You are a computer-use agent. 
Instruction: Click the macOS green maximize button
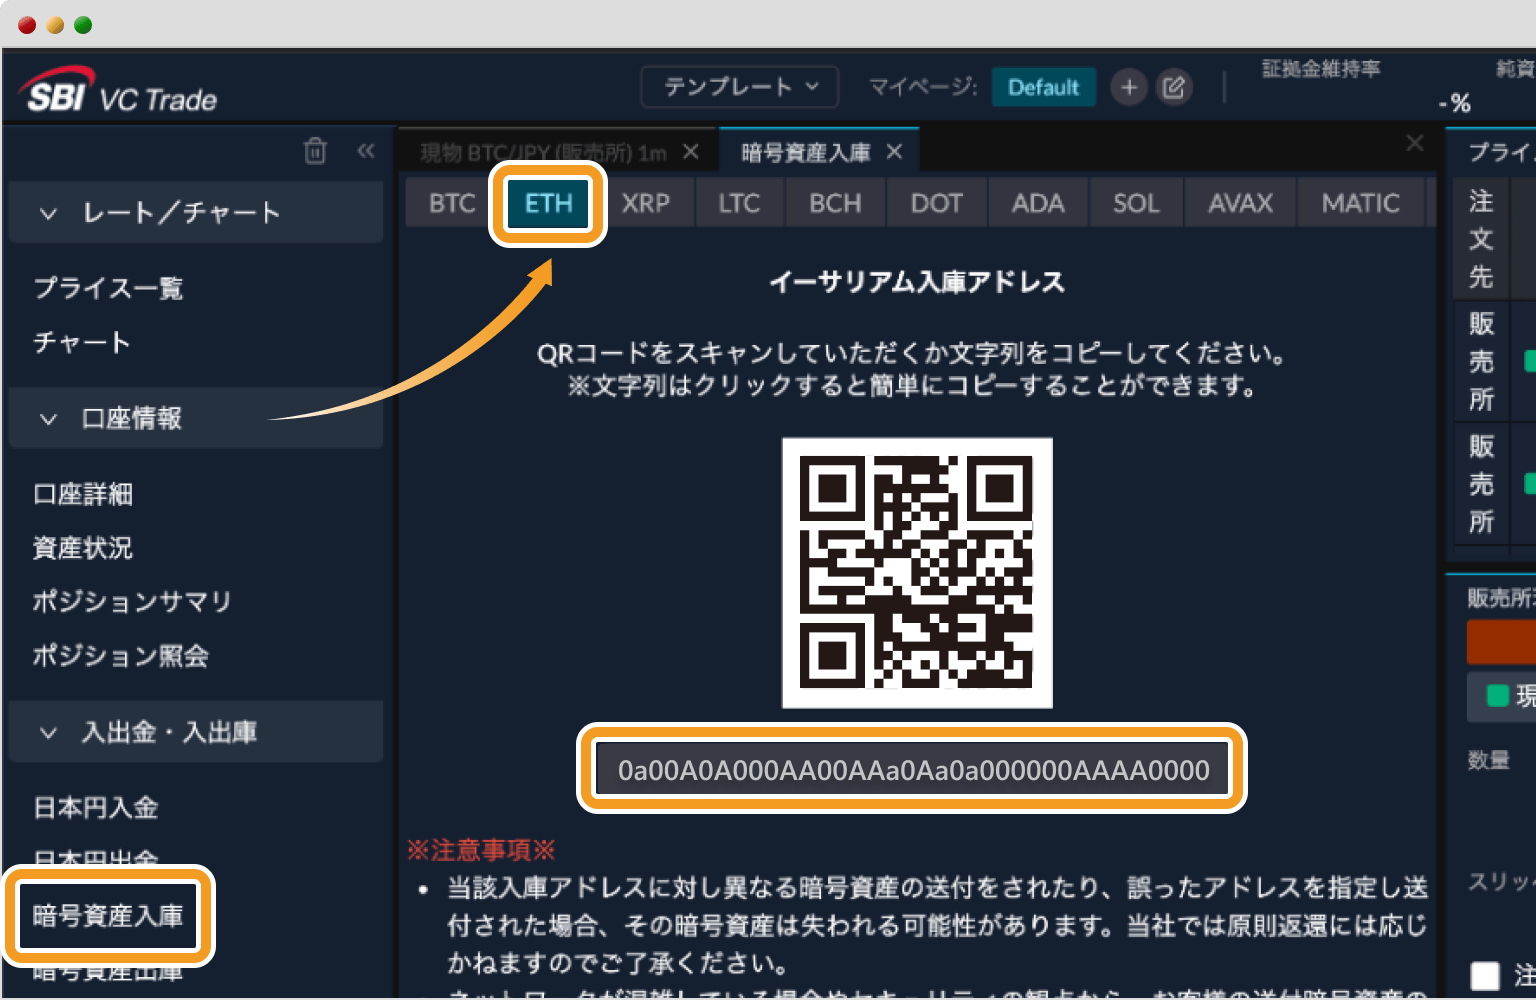coord(83,25)
